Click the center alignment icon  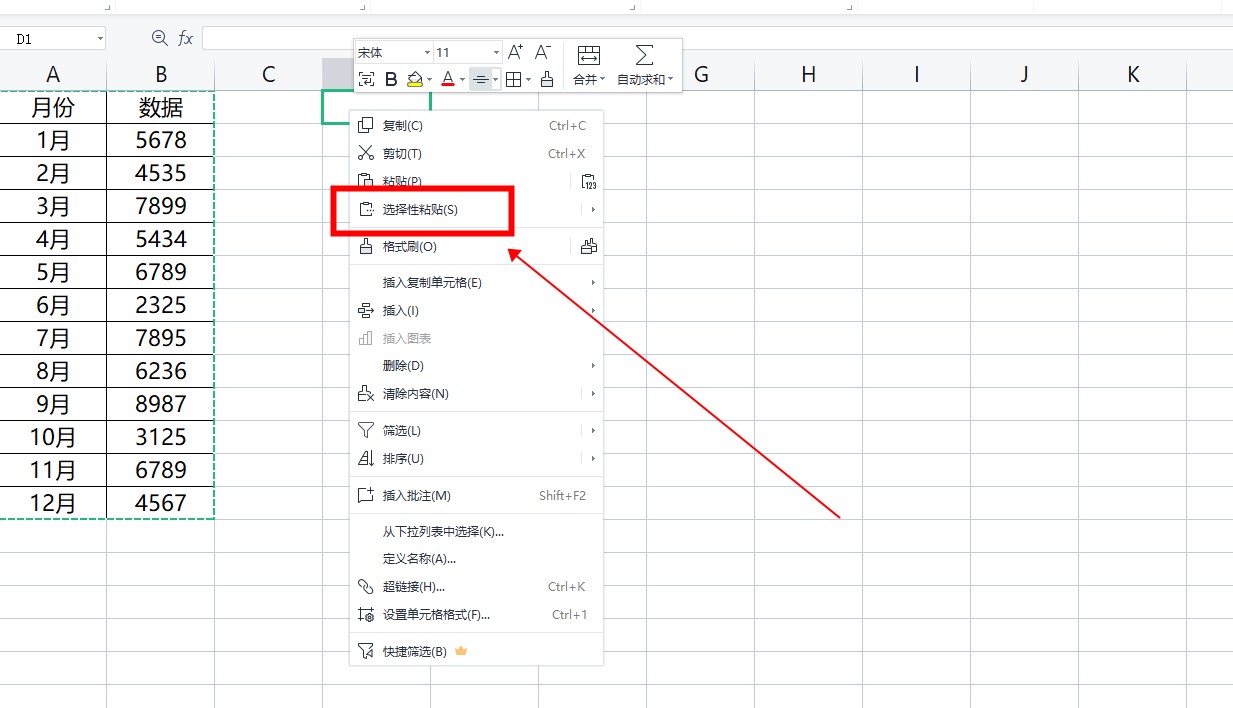pyautogui.click(x=480, y=79)
